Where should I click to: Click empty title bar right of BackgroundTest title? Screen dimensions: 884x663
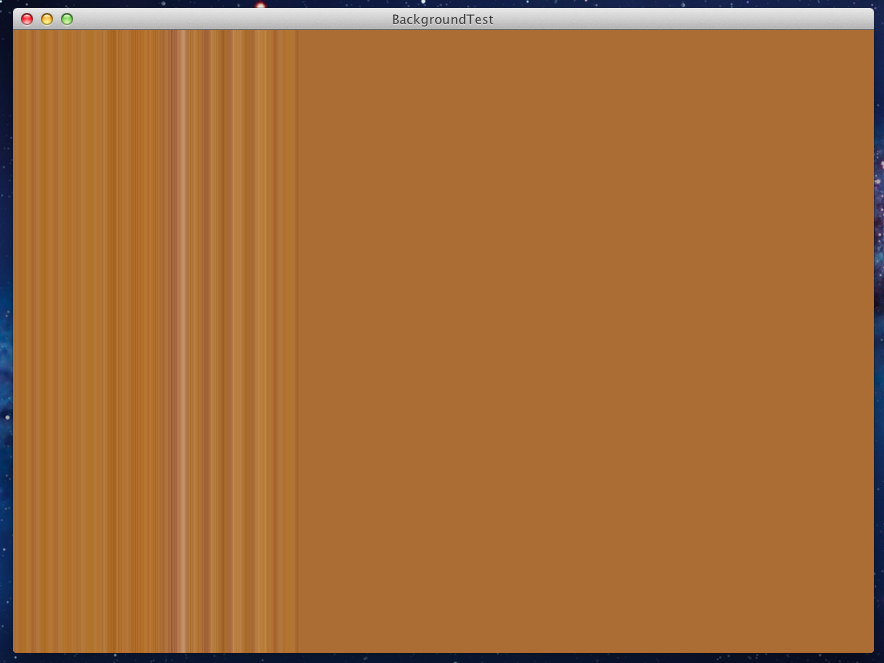(680, 19)
